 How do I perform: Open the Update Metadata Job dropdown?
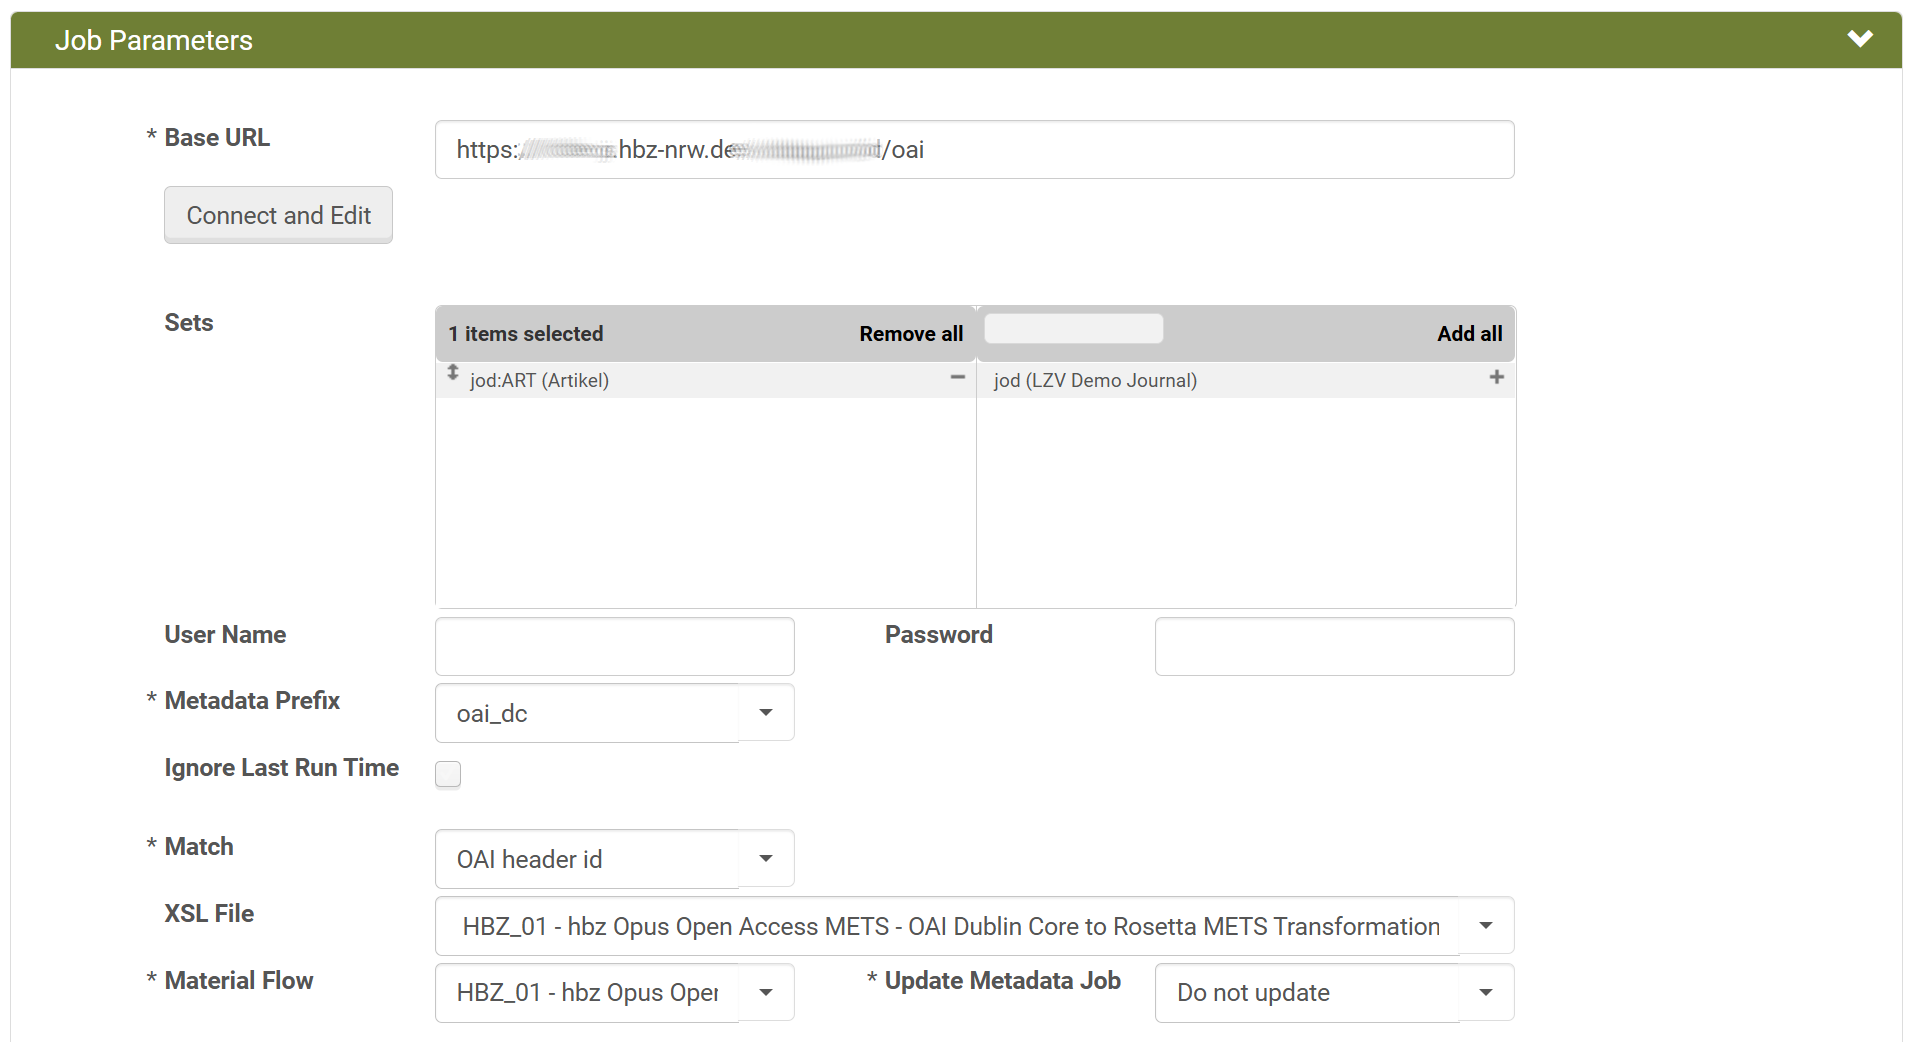(1486, 992)
